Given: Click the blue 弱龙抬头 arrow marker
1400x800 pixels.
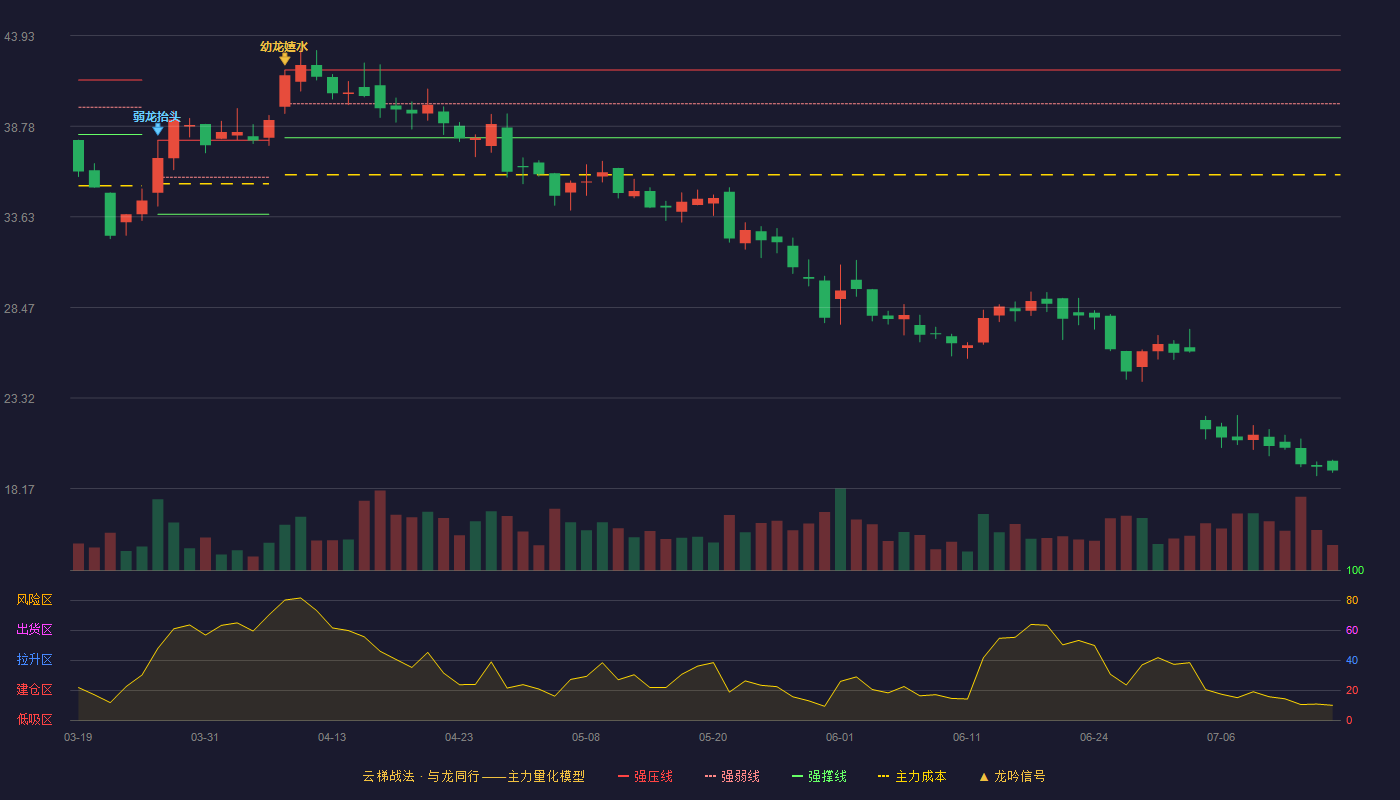Looking at the screenshot, I should click(x=158, y=129).
